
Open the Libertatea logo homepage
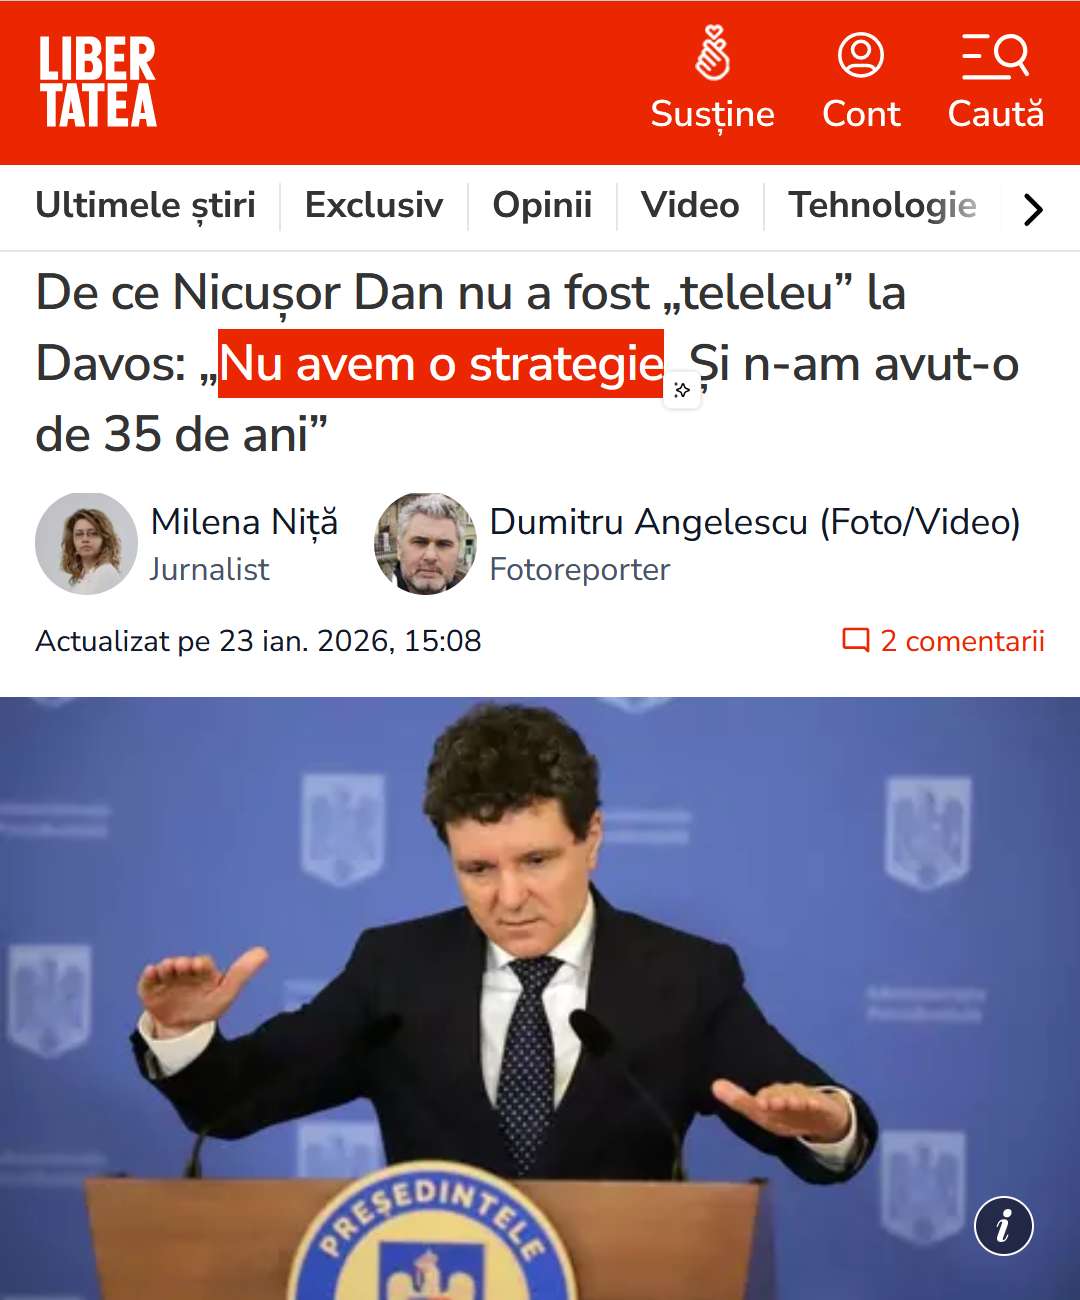(98, 82)
